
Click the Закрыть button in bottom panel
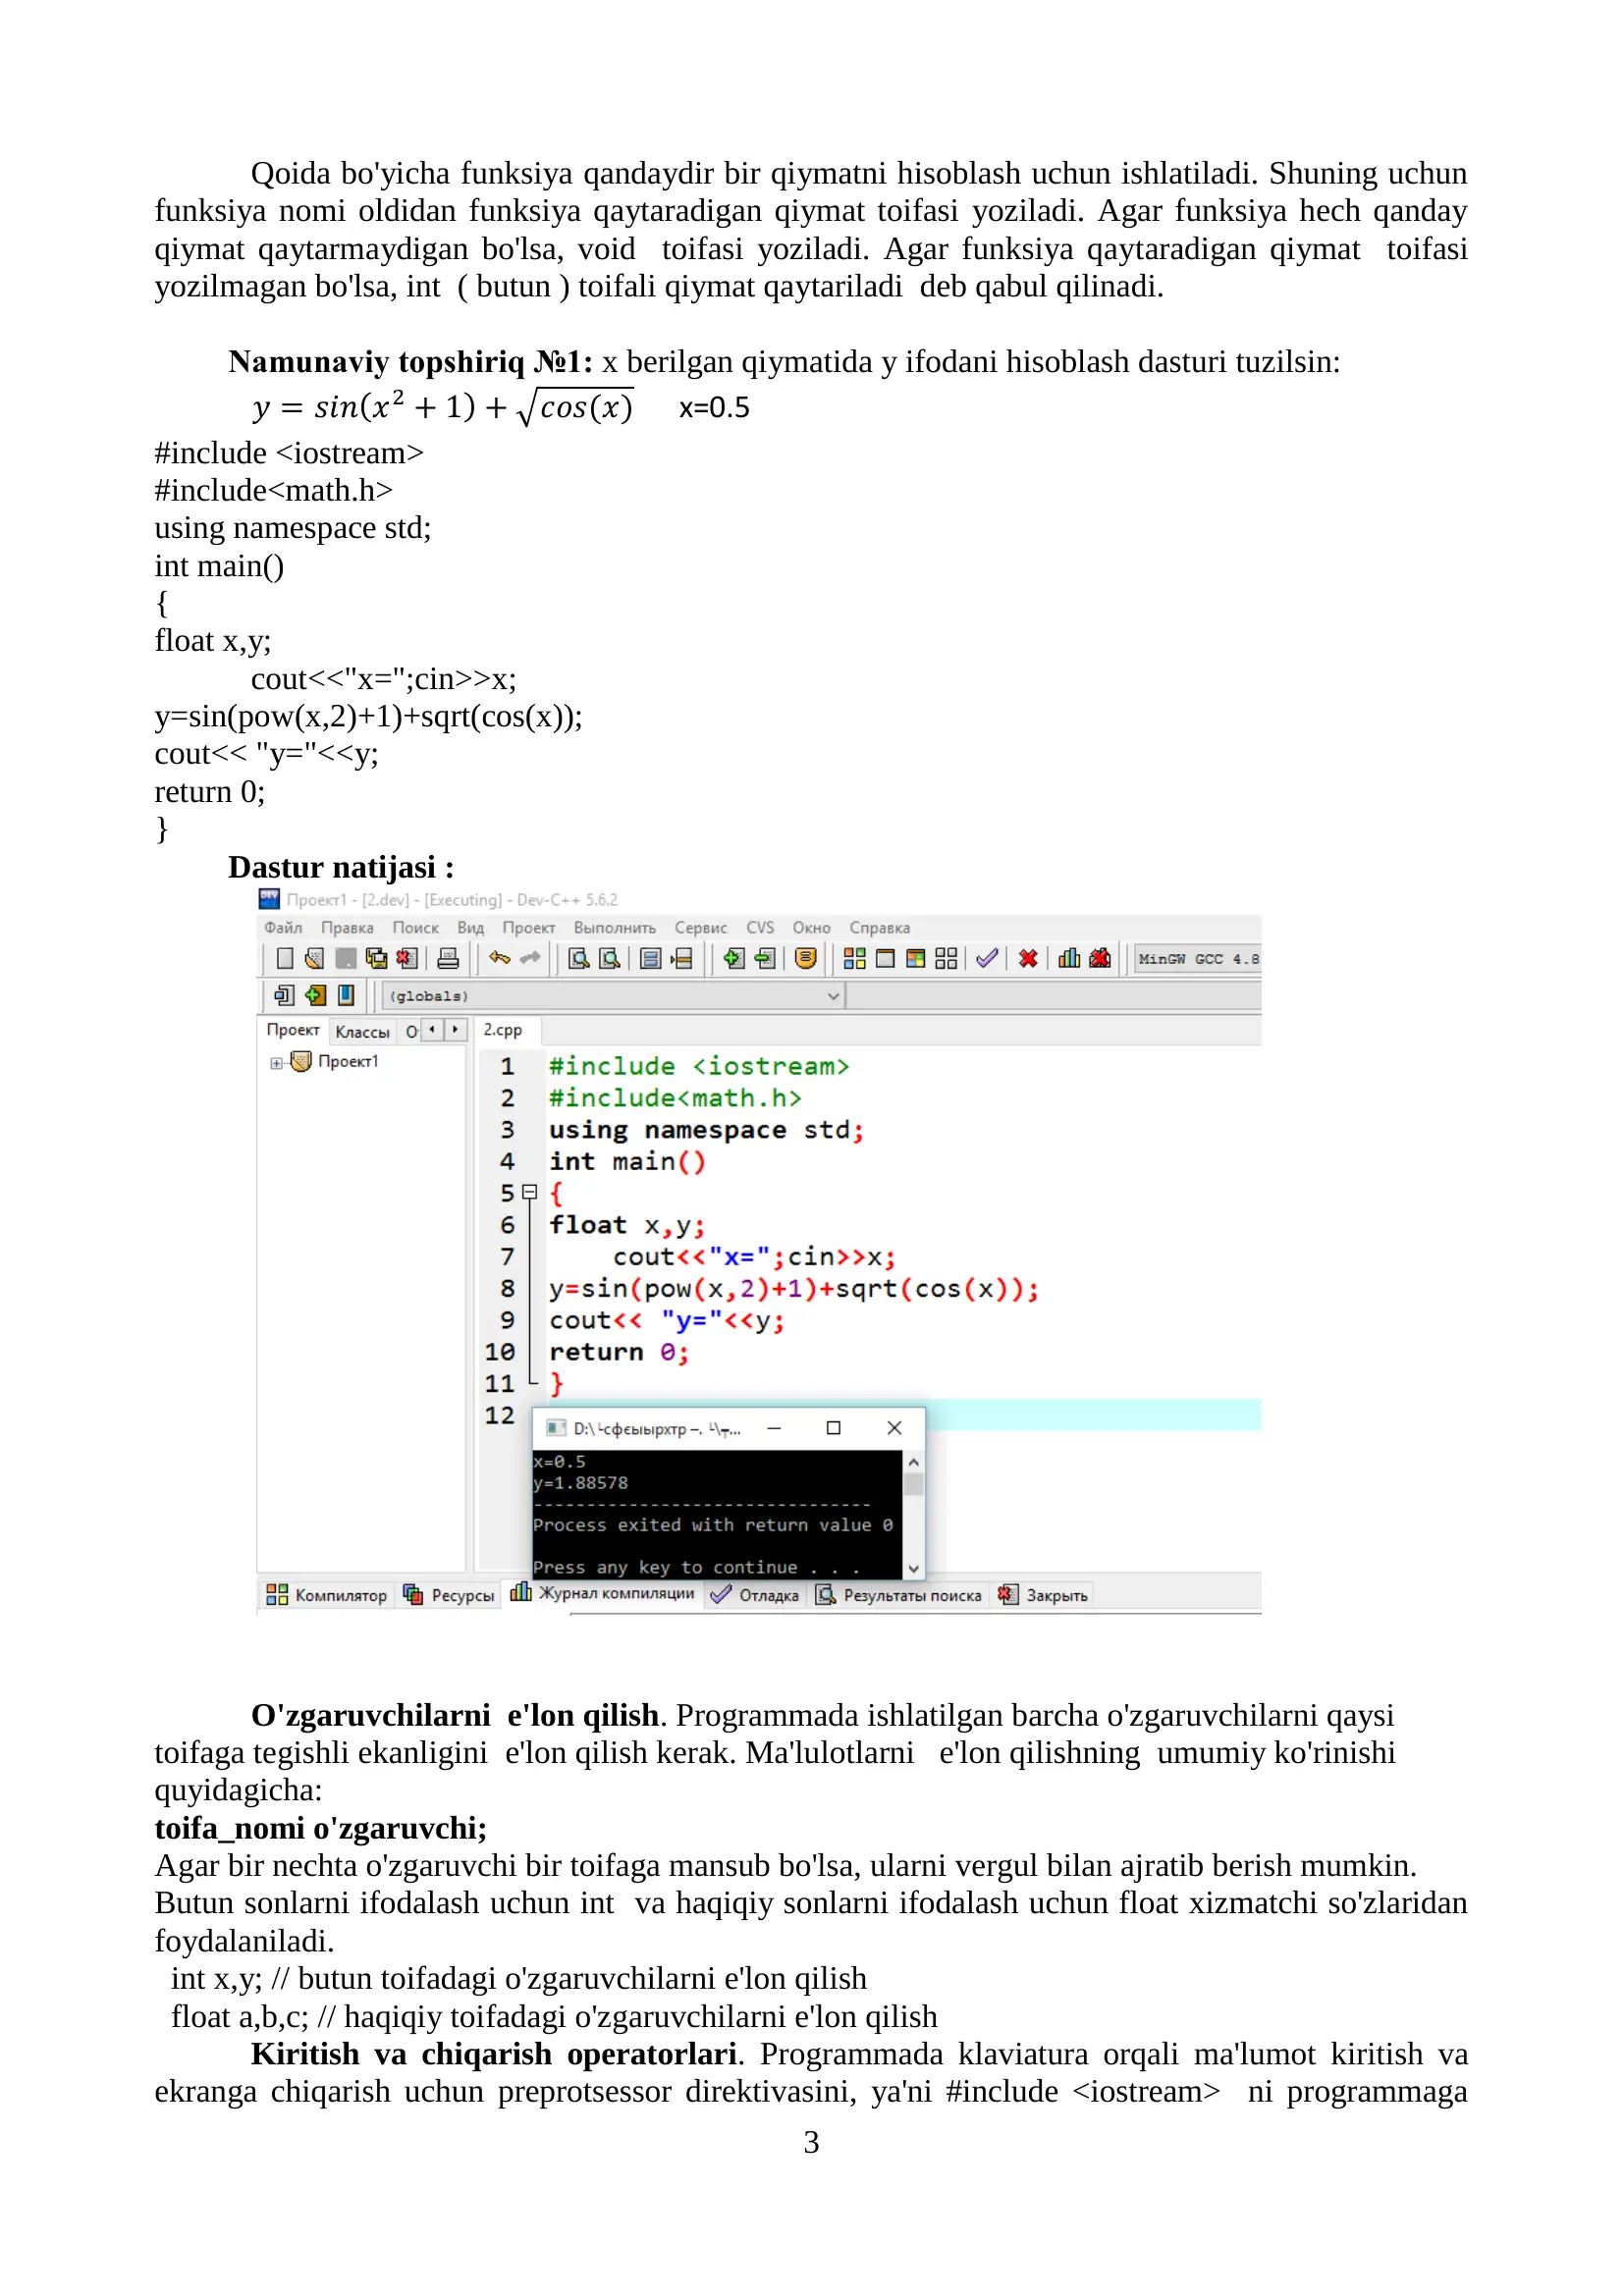click(x=1043, y=1595)
